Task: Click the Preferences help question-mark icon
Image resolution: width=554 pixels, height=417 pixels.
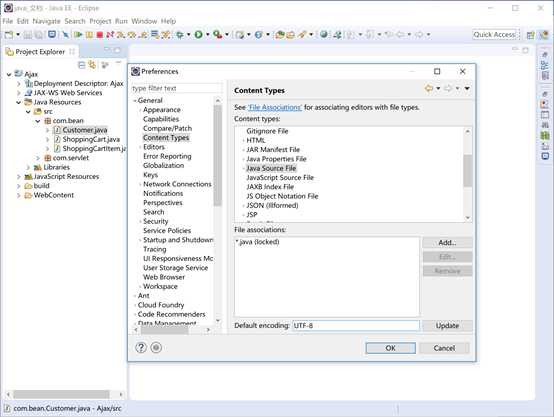Action: 141,348
